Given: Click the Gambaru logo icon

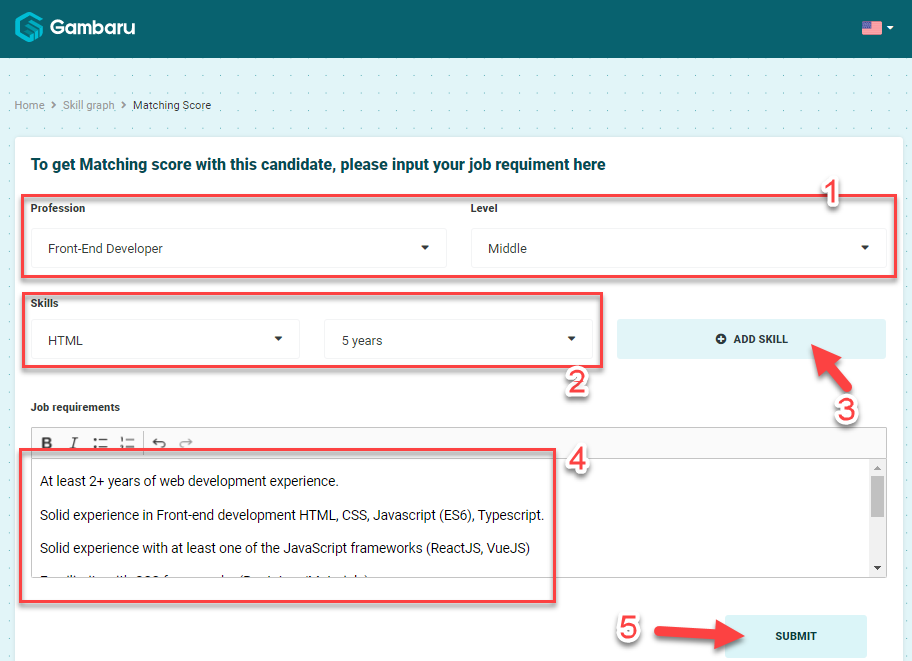Looking at the screenshot, I should coord(29,27).
